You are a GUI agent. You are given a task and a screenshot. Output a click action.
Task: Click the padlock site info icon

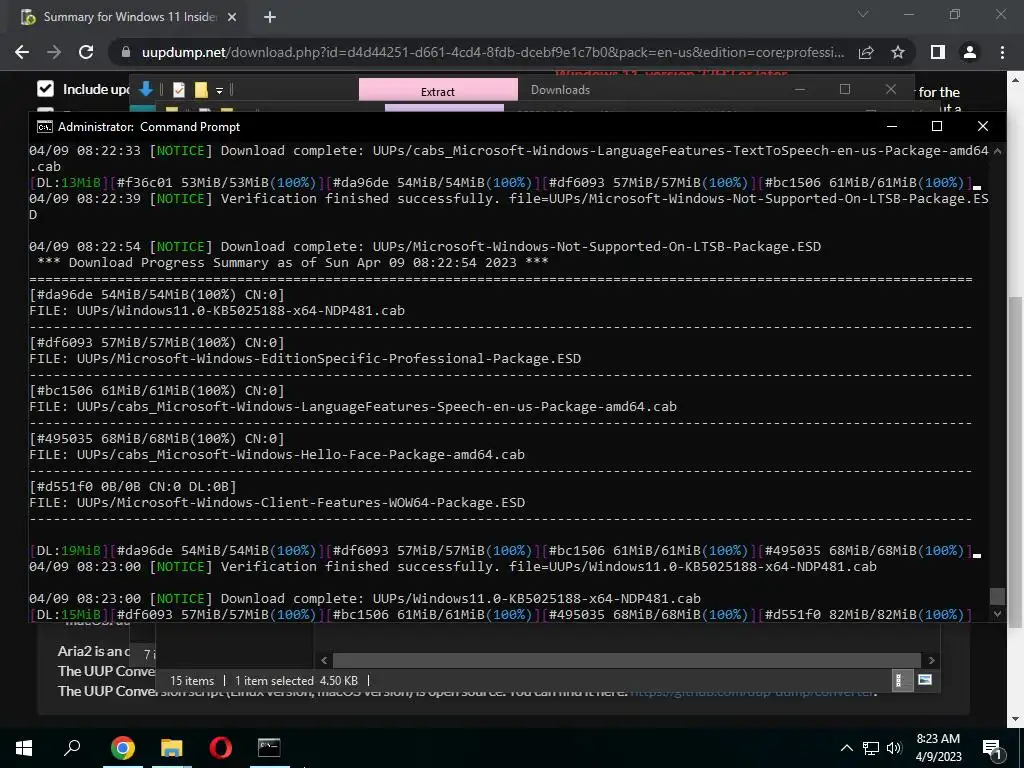click(126, 52)
